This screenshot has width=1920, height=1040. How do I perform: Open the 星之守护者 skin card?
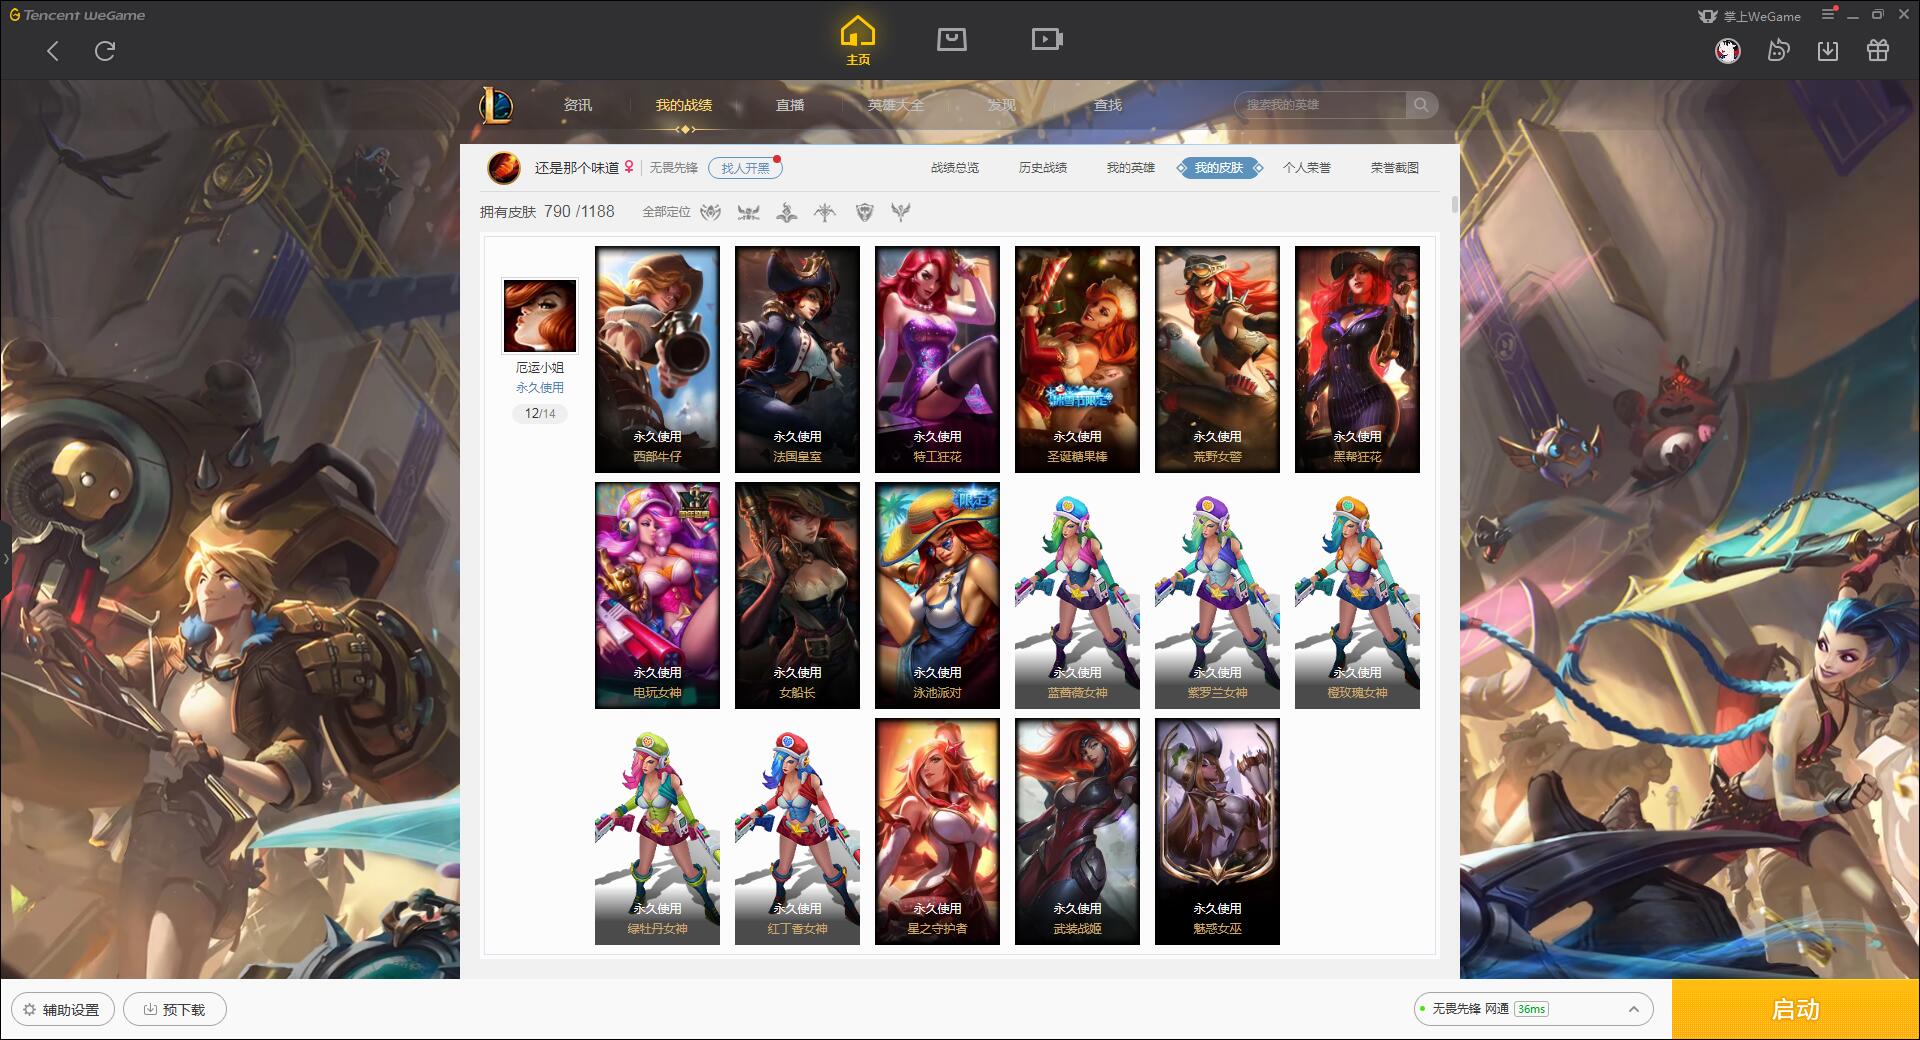[937, 831]
